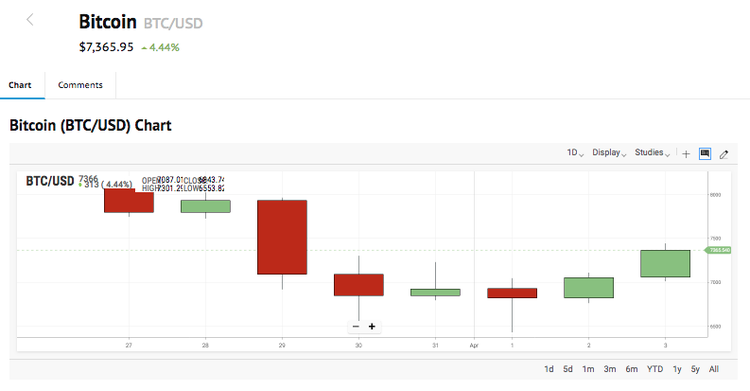Click the green candlestick on April 2
This screenshot has width=750, height=391.
(x=589, y=288)
